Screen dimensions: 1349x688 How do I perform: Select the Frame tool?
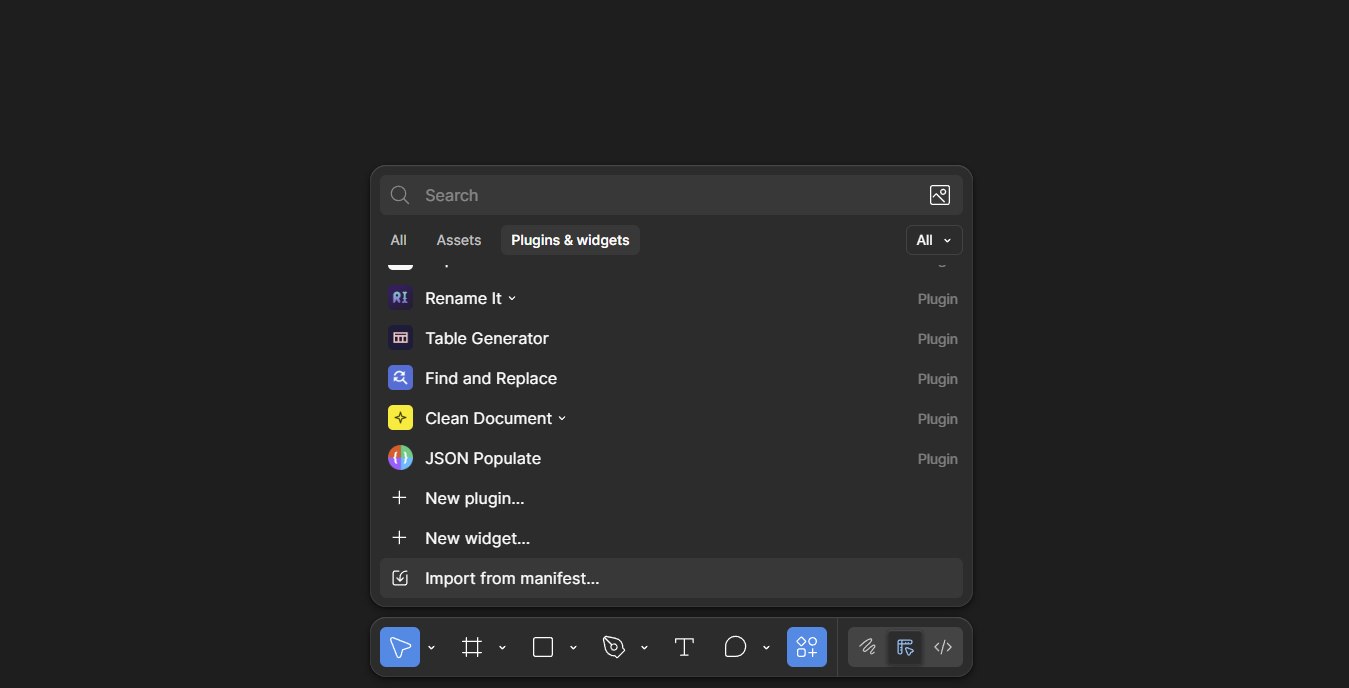click(472, 647)
